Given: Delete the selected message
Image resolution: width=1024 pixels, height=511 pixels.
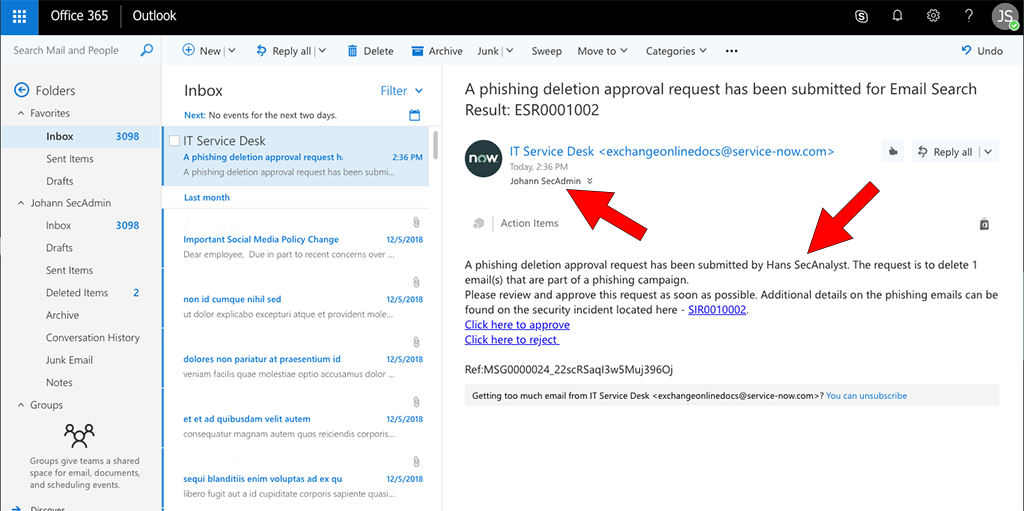Looking at the screenshot, I should coord(370,51).
